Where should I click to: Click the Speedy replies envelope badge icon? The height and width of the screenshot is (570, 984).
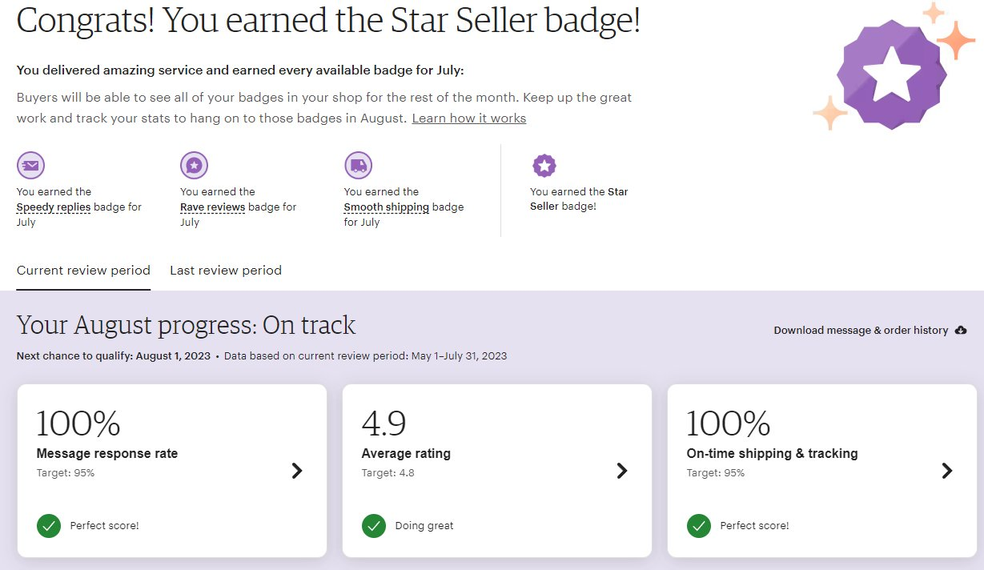31,166
